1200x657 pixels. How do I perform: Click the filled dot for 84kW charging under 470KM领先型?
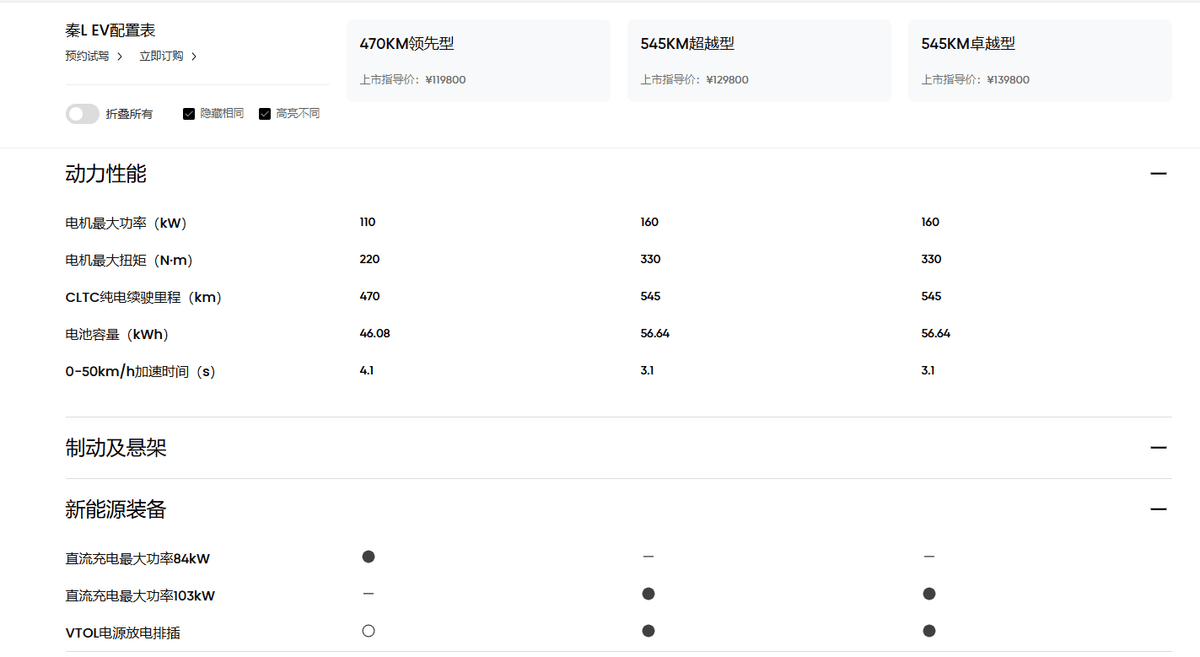368,556
